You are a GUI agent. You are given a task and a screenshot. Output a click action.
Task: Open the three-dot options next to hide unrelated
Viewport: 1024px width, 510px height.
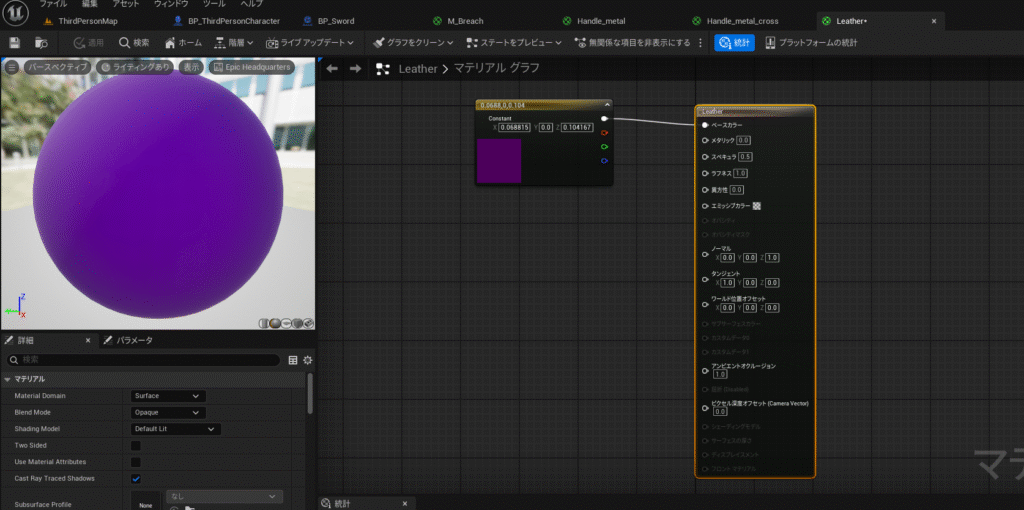[x=701, y=43]
